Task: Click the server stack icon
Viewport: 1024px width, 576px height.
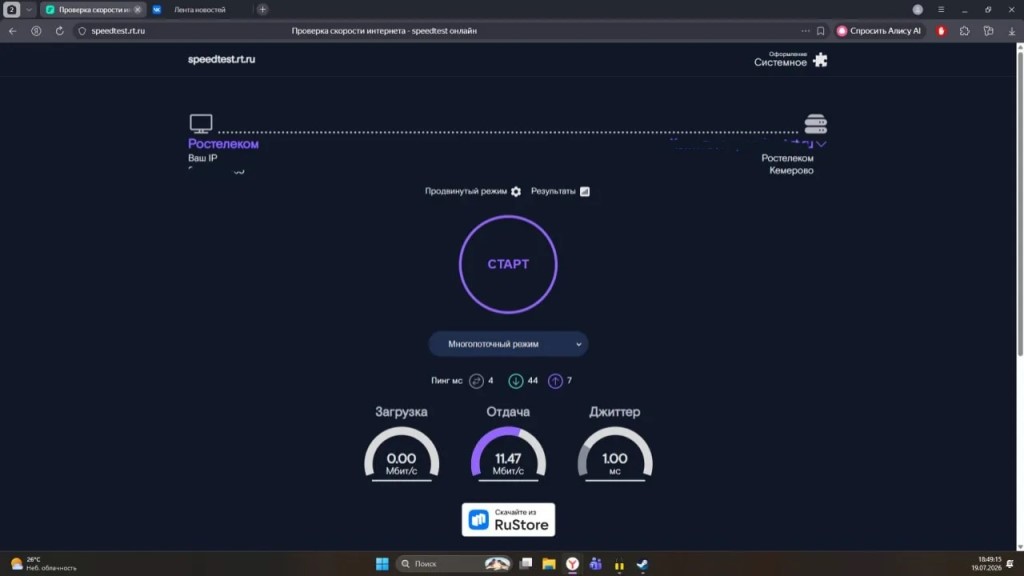Action: [815, 123]
